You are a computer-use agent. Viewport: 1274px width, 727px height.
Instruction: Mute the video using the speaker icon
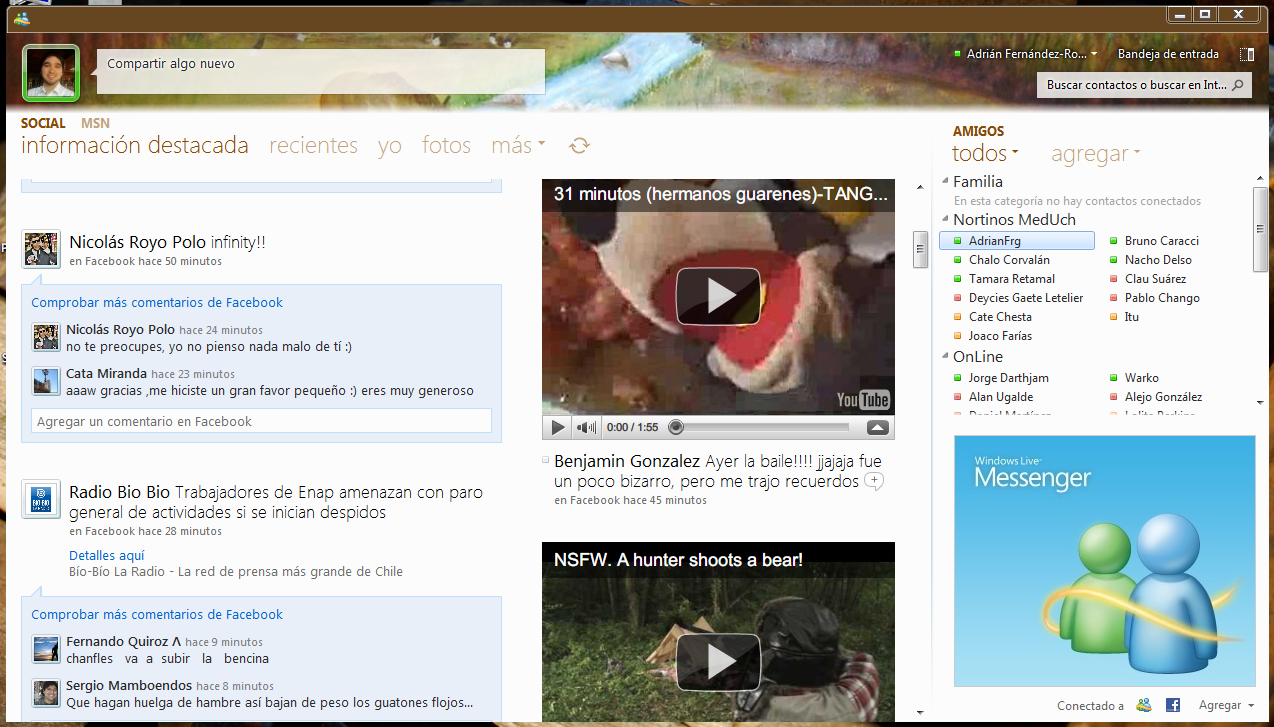(x=586, y=428)
